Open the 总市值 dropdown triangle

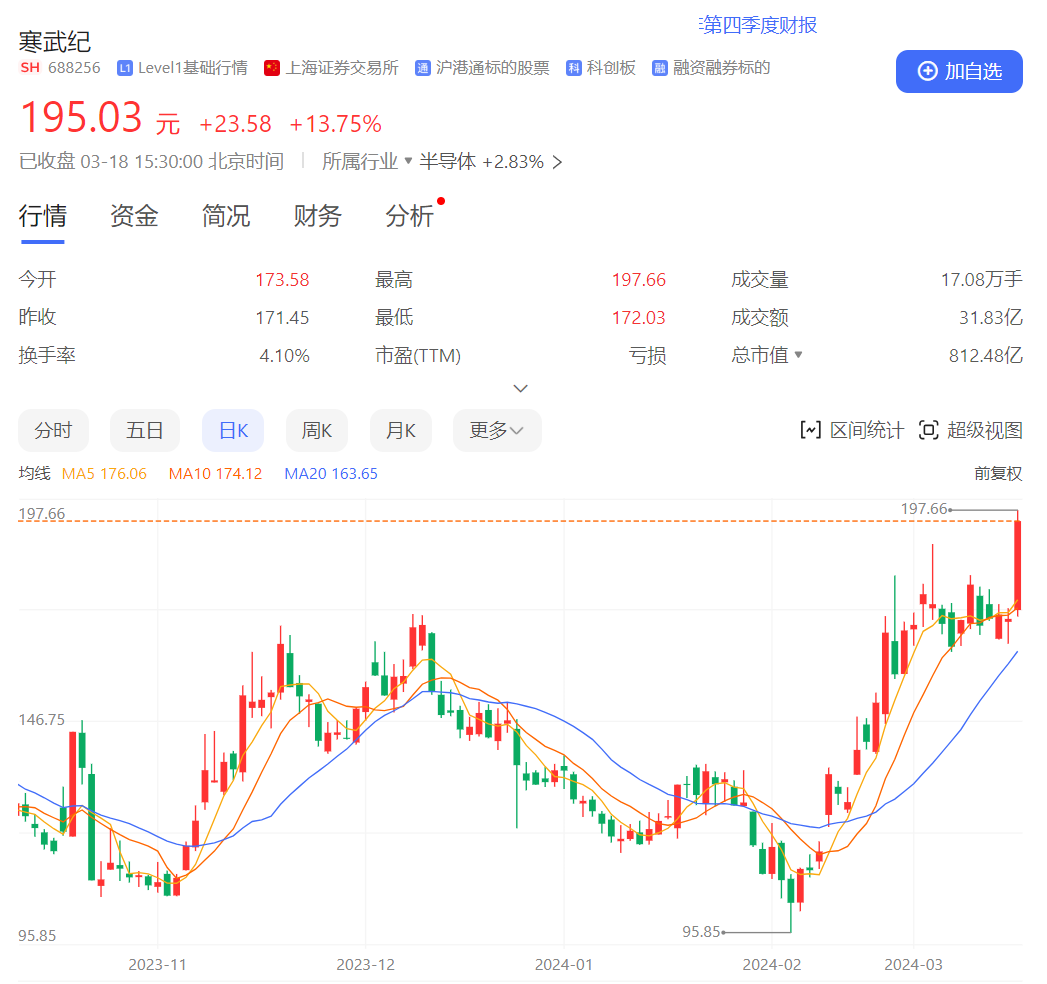click(798, 354)
